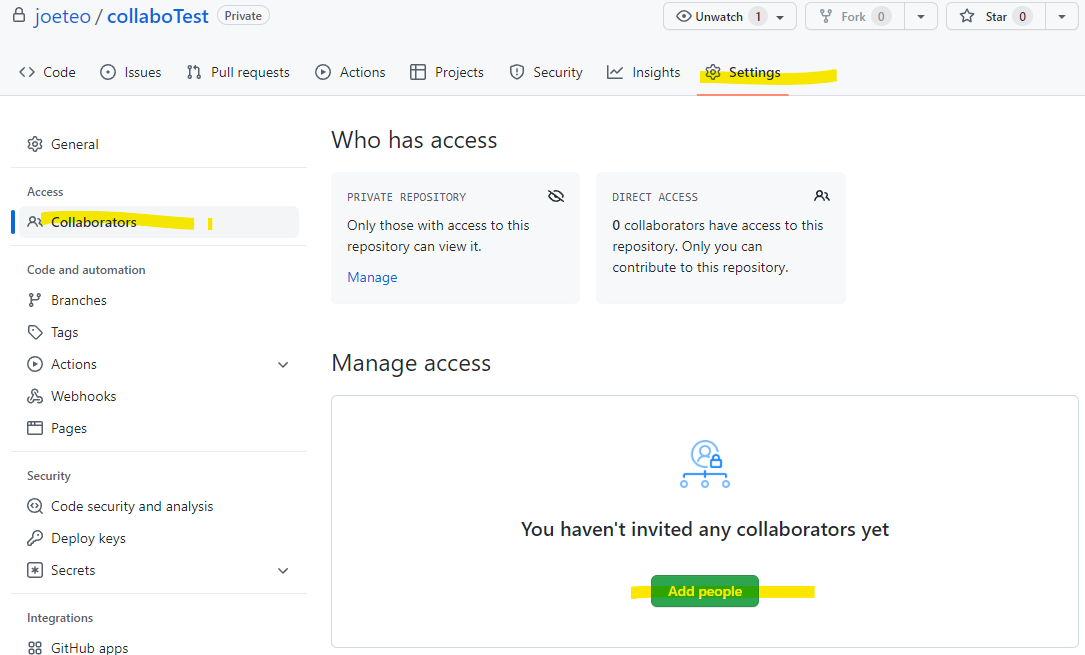Click the lock icon beside joeteo
Image resolution: width=1085 pixels, height=655 pixels.
[19, 15]
